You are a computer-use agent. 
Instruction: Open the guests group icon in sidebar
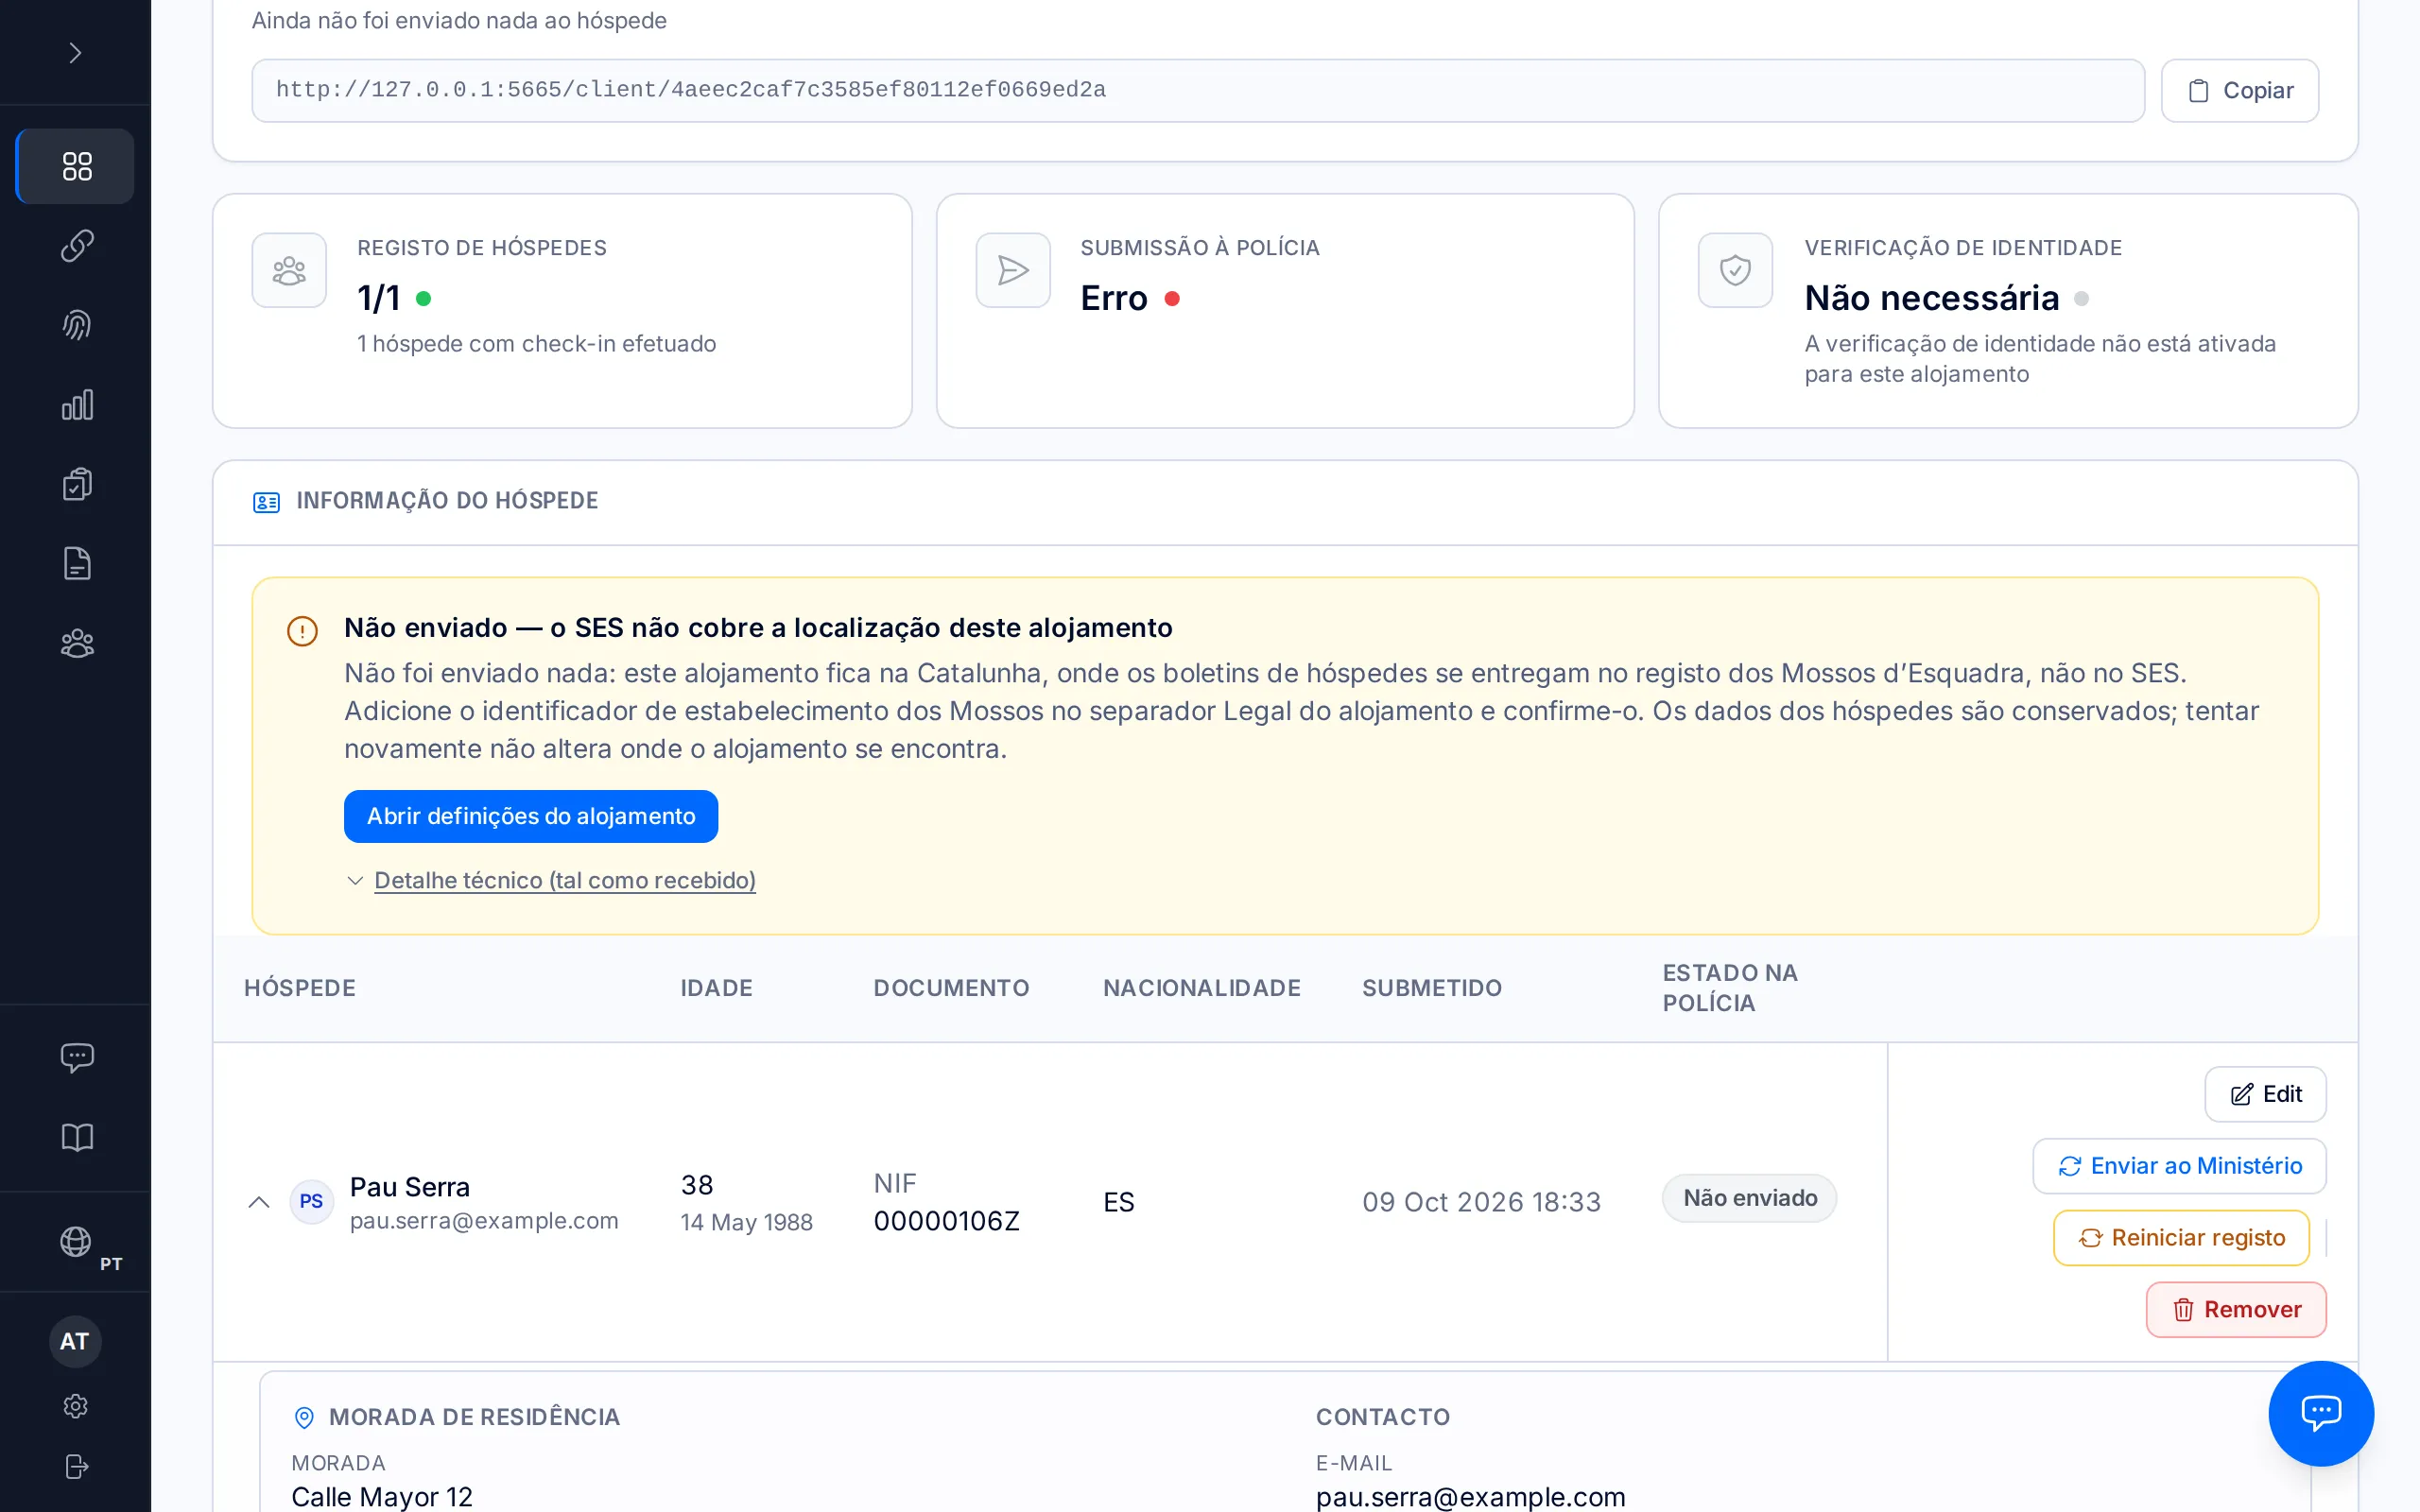point(76,643)
